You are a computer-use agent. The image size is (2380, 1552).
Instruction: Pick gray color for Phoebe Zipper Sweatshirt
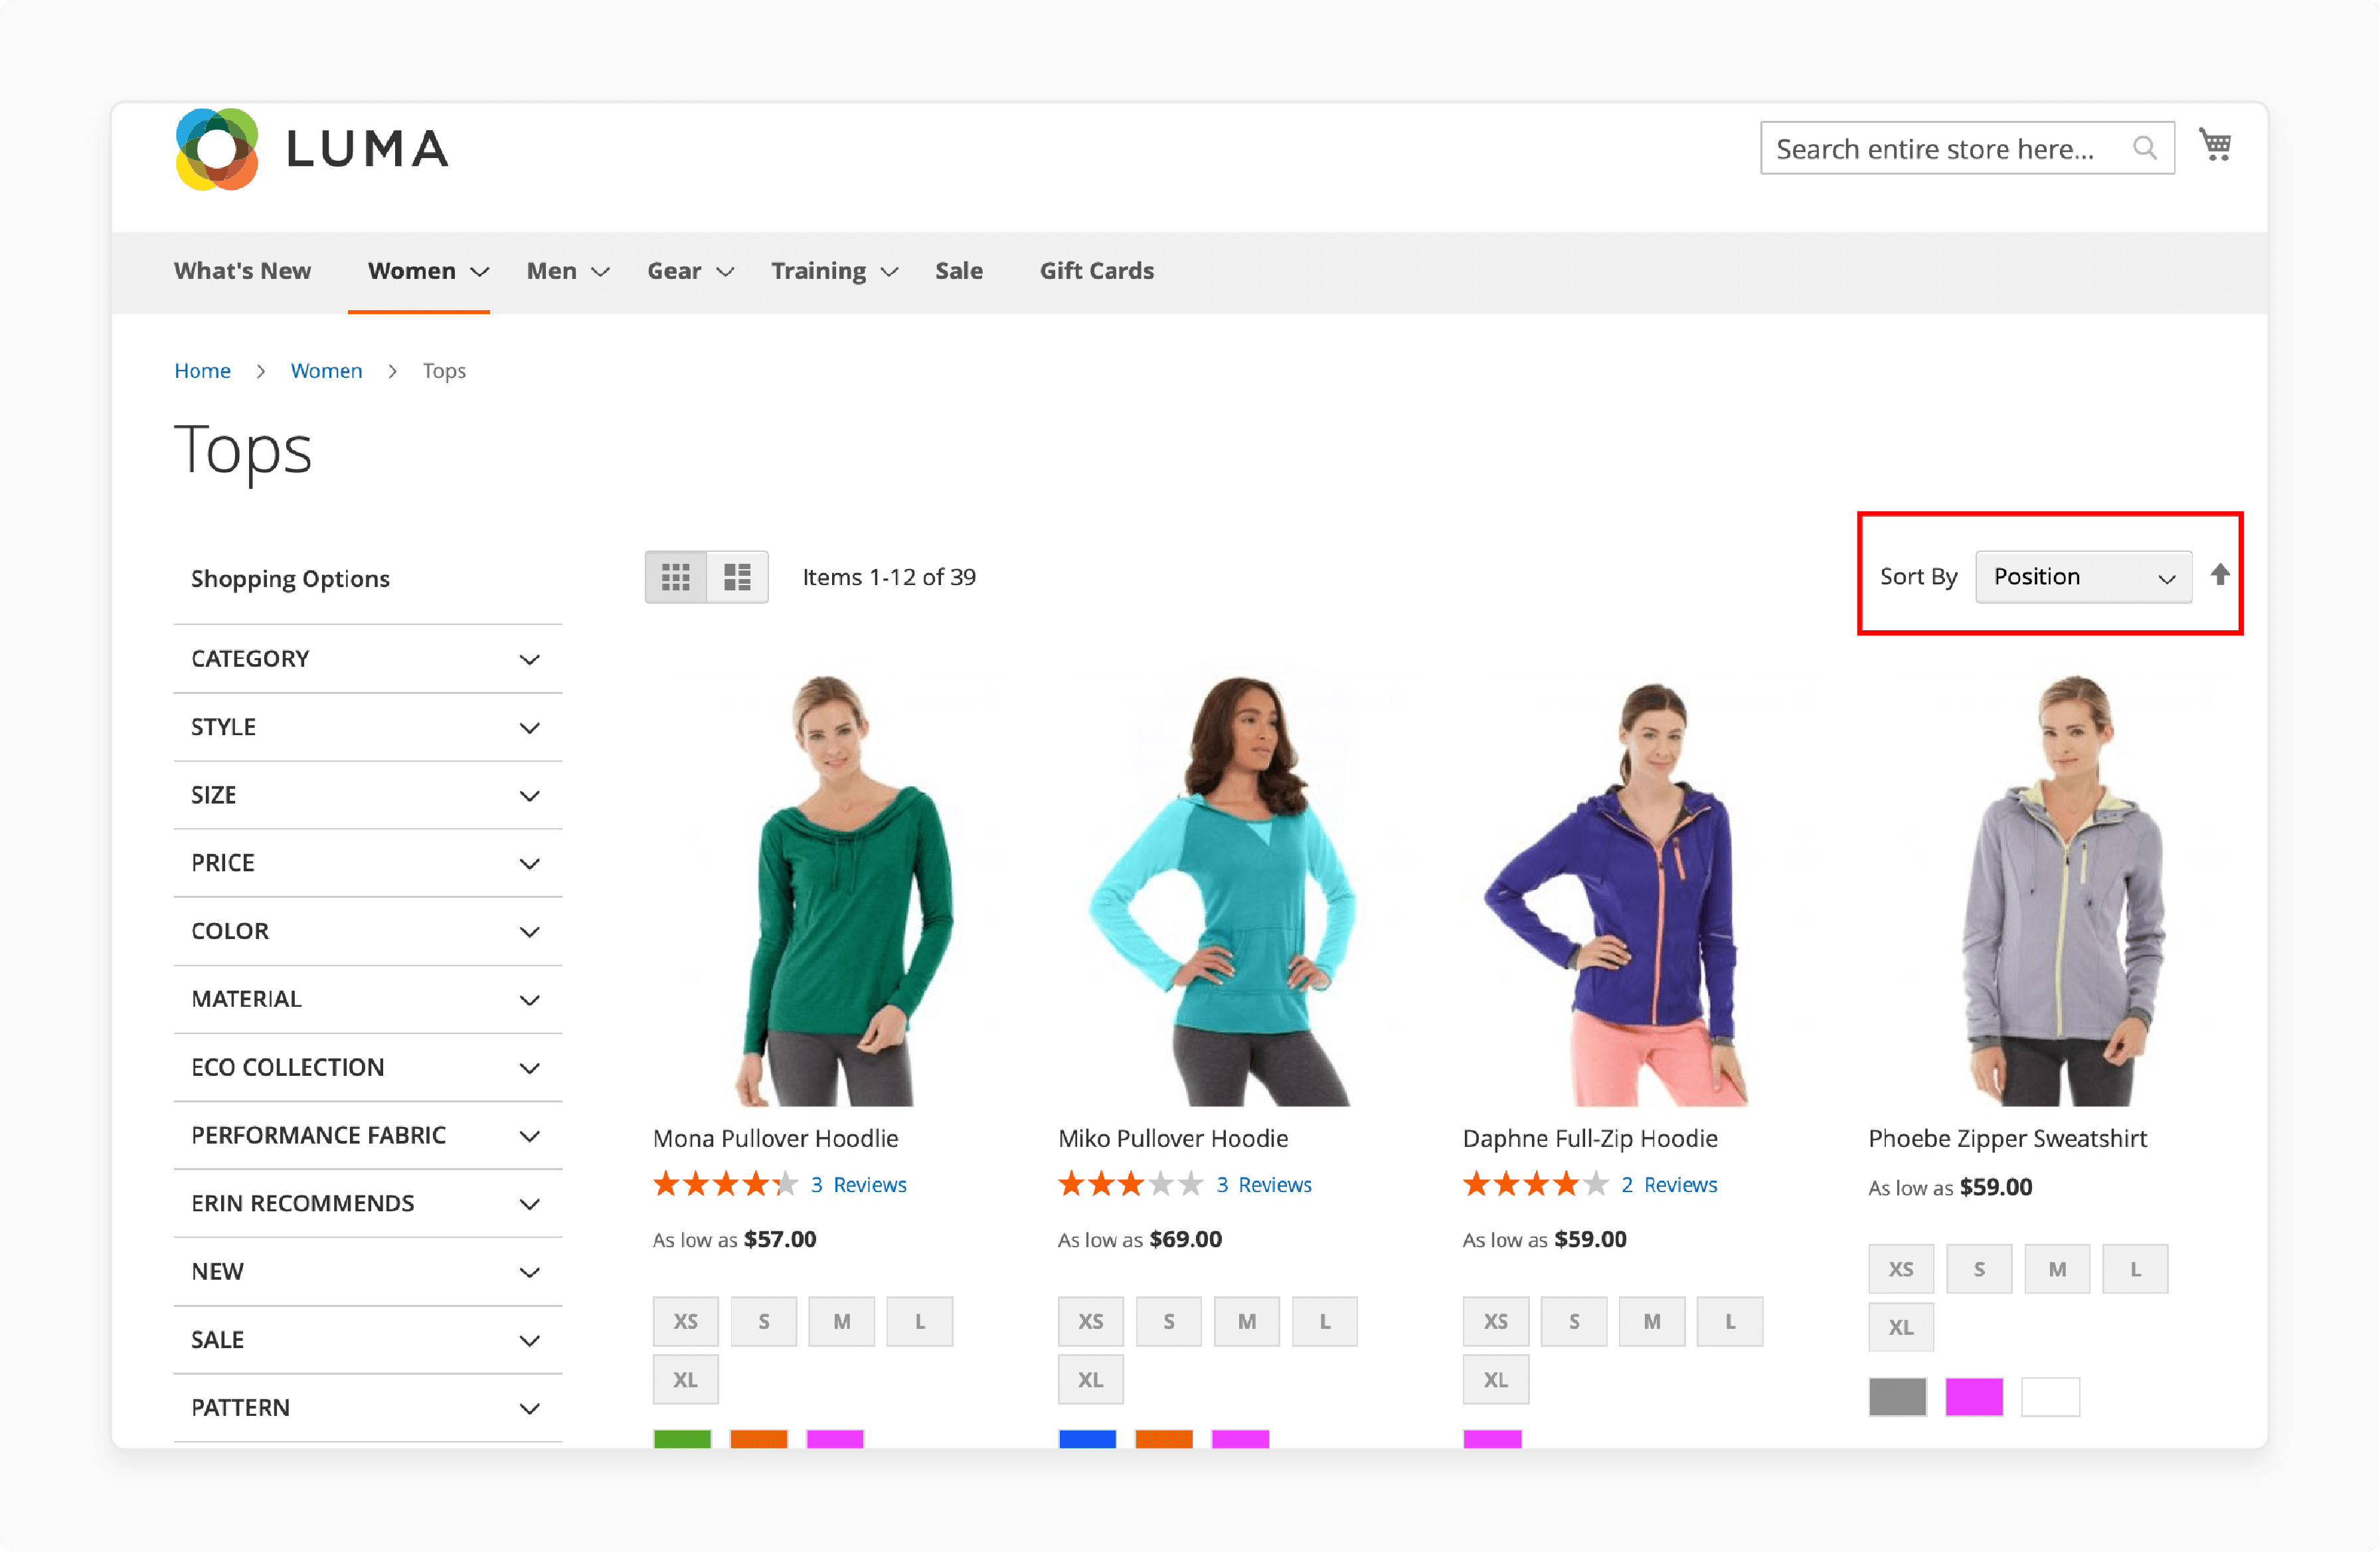(1898, 1397)
